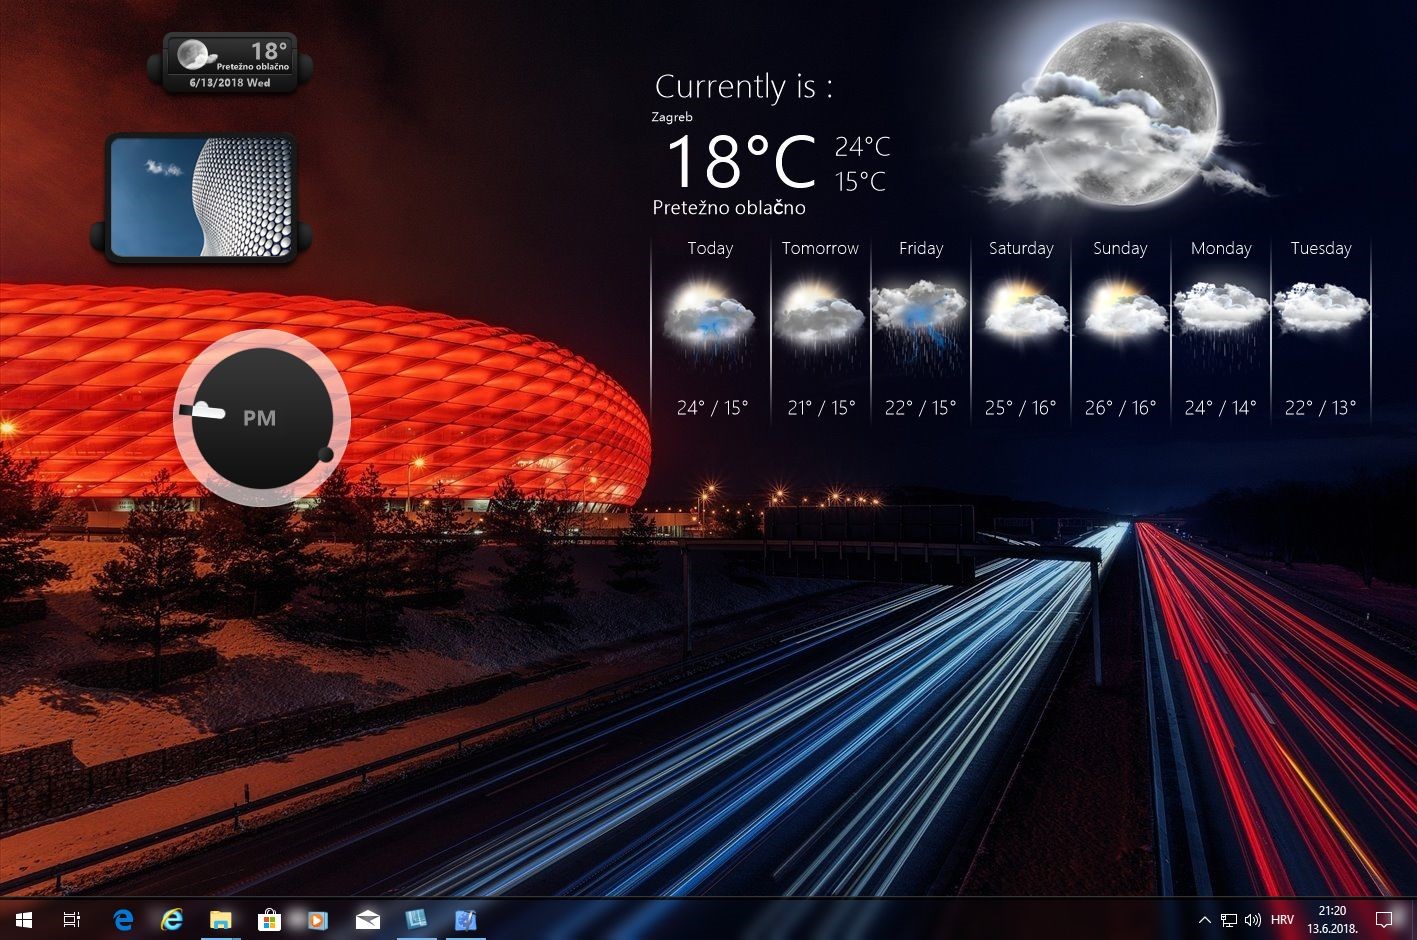Viewport: 1417px width, 940px height.
Task: Click the daily high 24°C value
Action: (862, 147)
